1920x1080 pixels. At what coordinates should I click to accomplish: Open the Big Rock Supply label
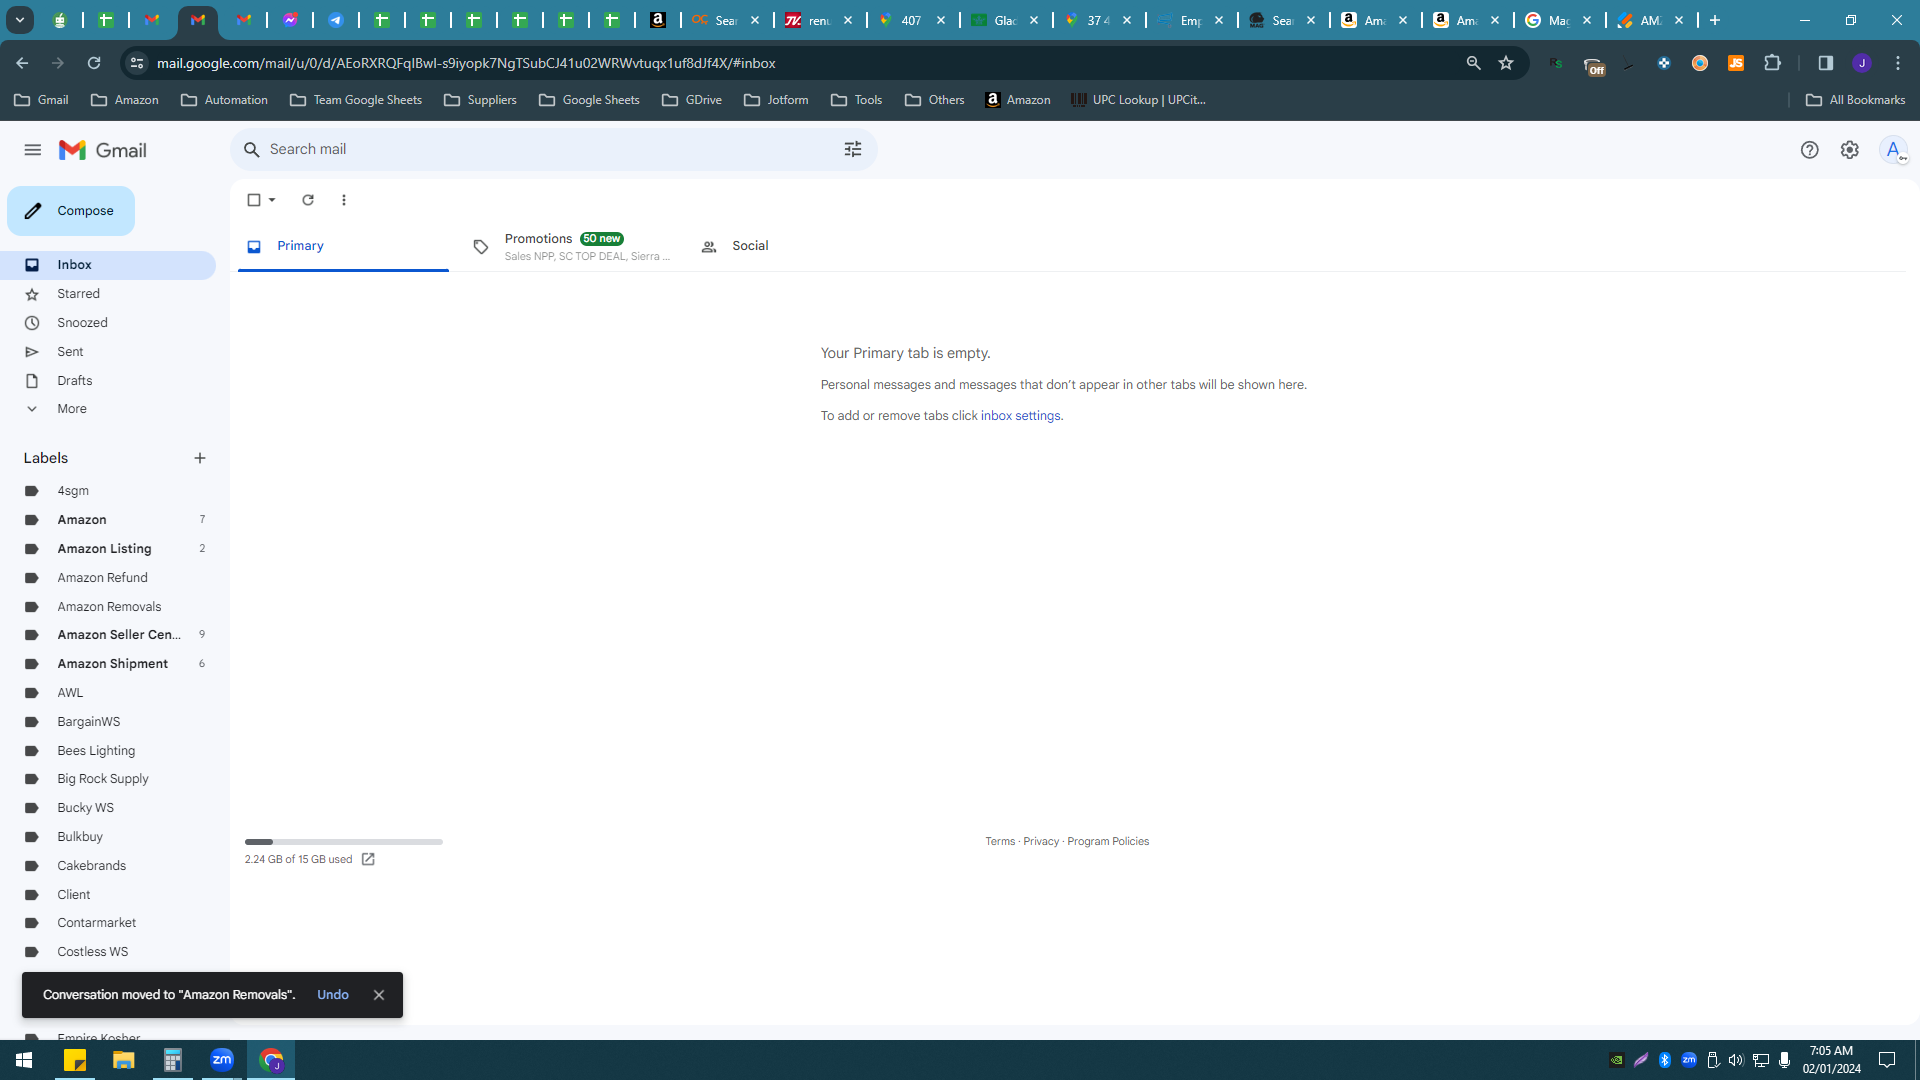coord(108,779)
